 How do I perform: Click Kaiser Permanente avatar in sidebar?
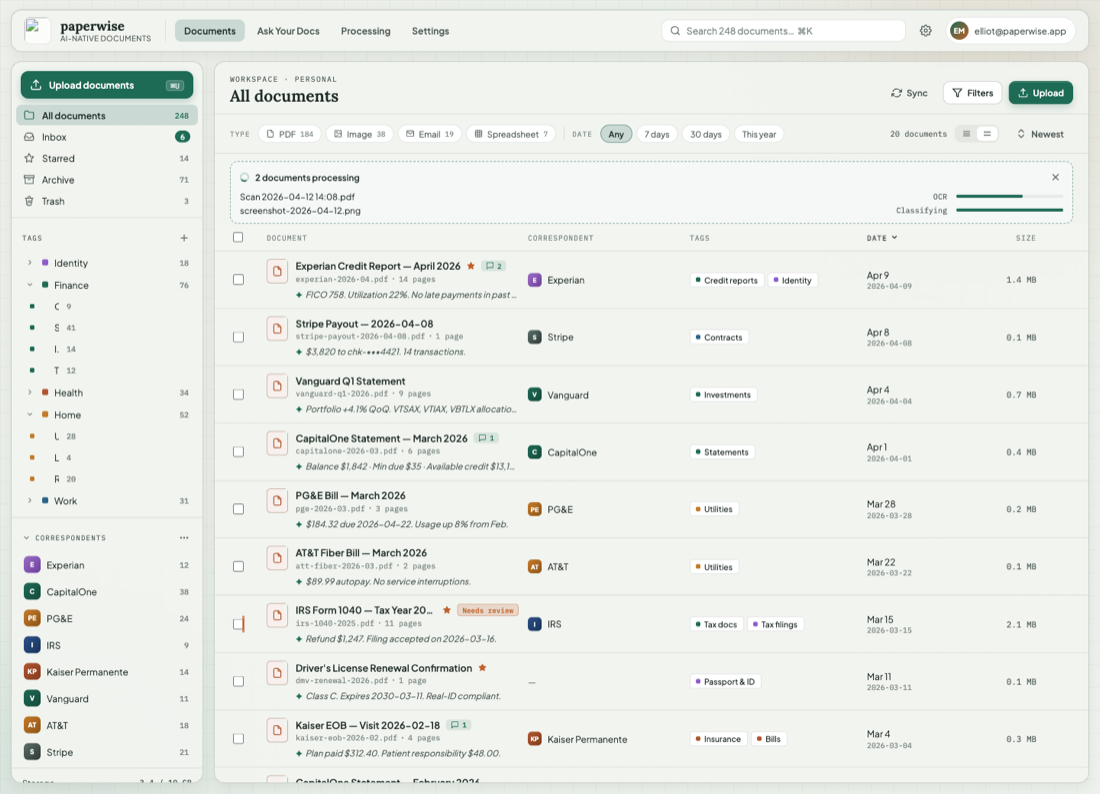[x=32, y=672]
